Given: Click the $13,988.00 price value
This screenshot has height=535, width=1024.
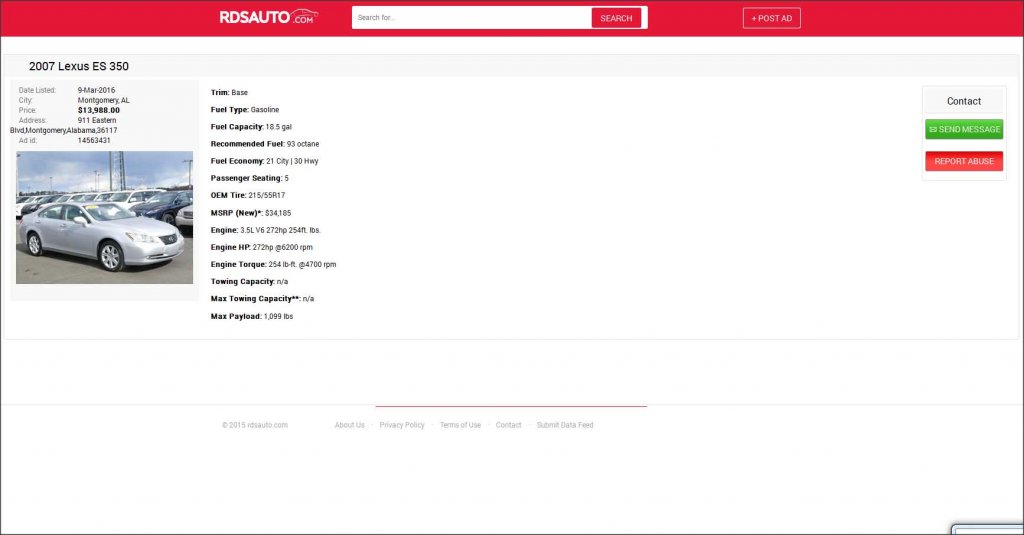Looking at the screenshot, I should click(x=99, y=110).
